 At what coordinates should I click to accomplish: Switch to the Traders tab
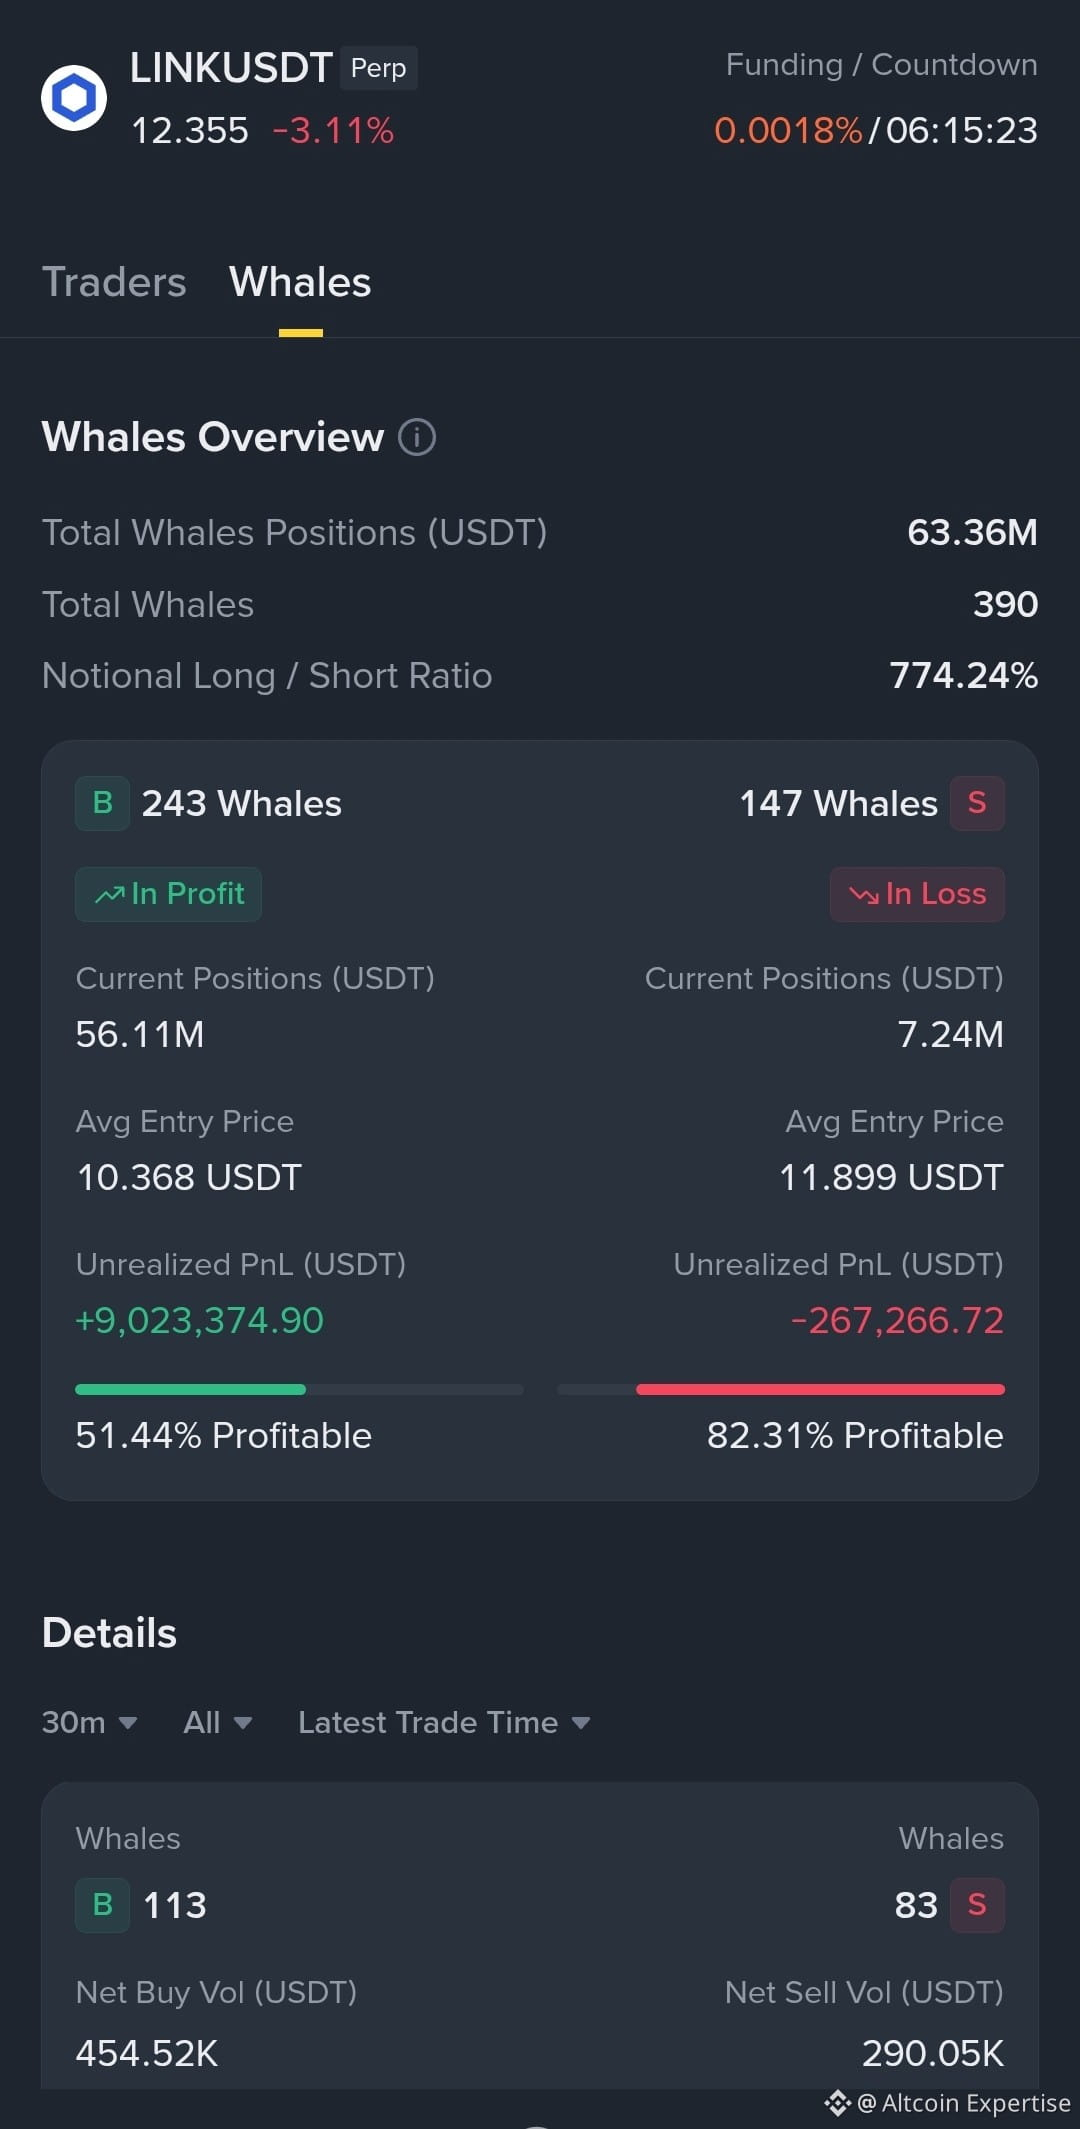[x=114, y=282]
